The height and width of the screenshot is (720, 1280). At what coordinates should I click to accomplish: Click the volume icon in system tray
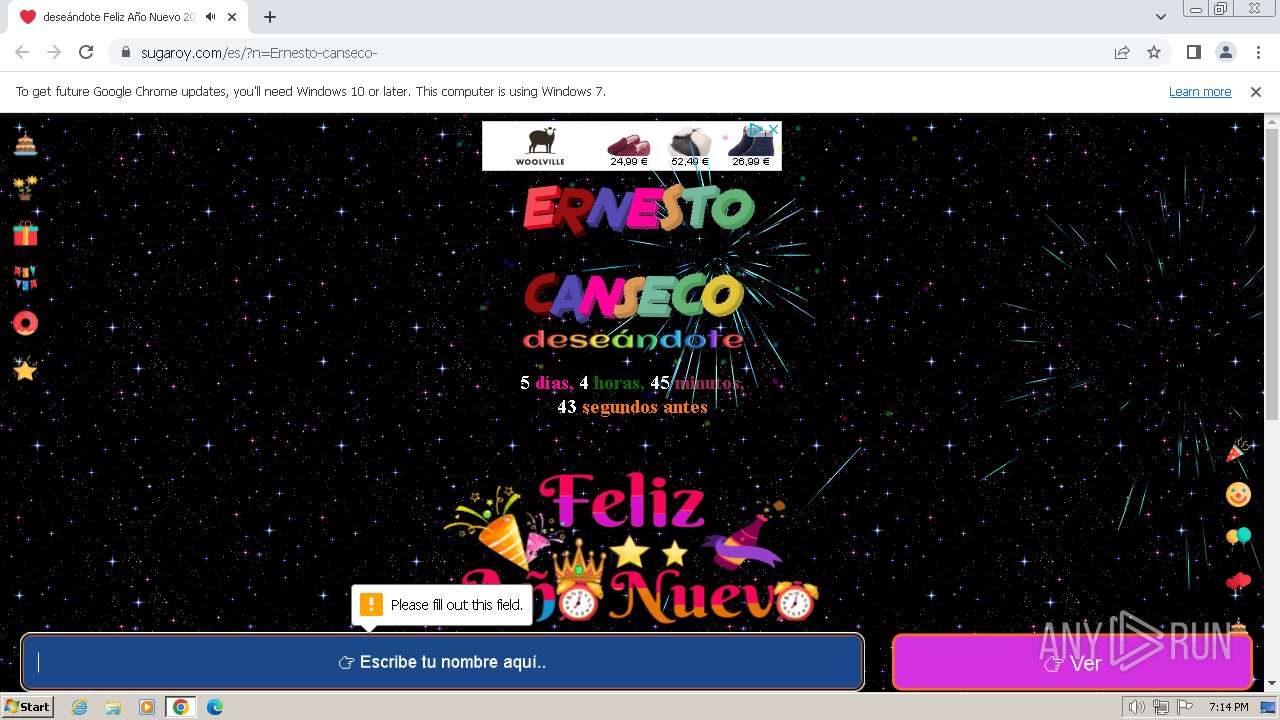pyautogui.click(x=1136, y=707)
